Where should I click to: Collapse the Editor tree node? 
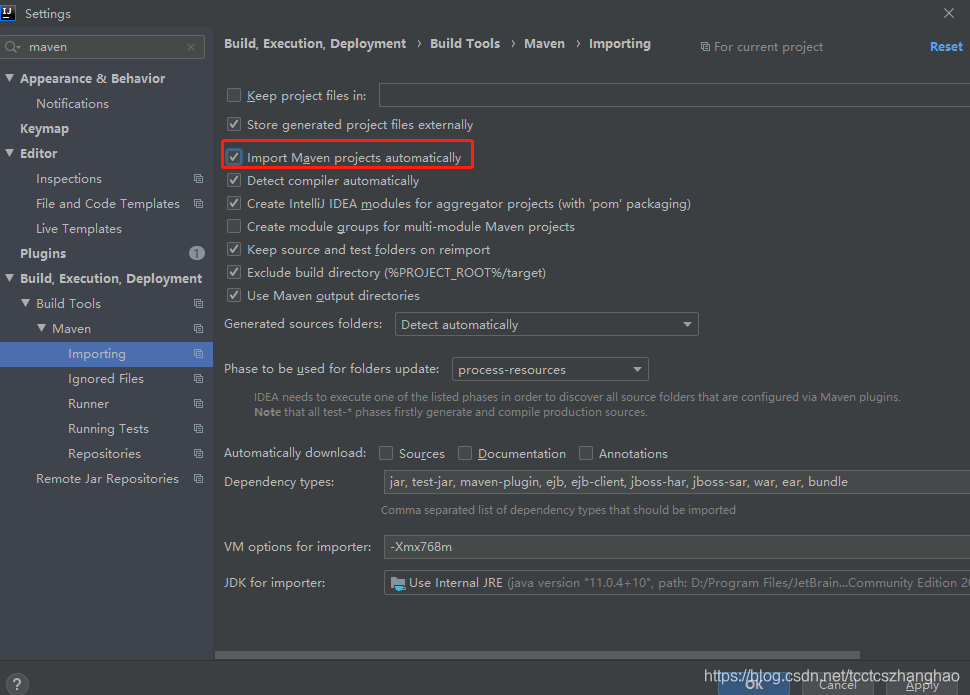tap(9, 153)
